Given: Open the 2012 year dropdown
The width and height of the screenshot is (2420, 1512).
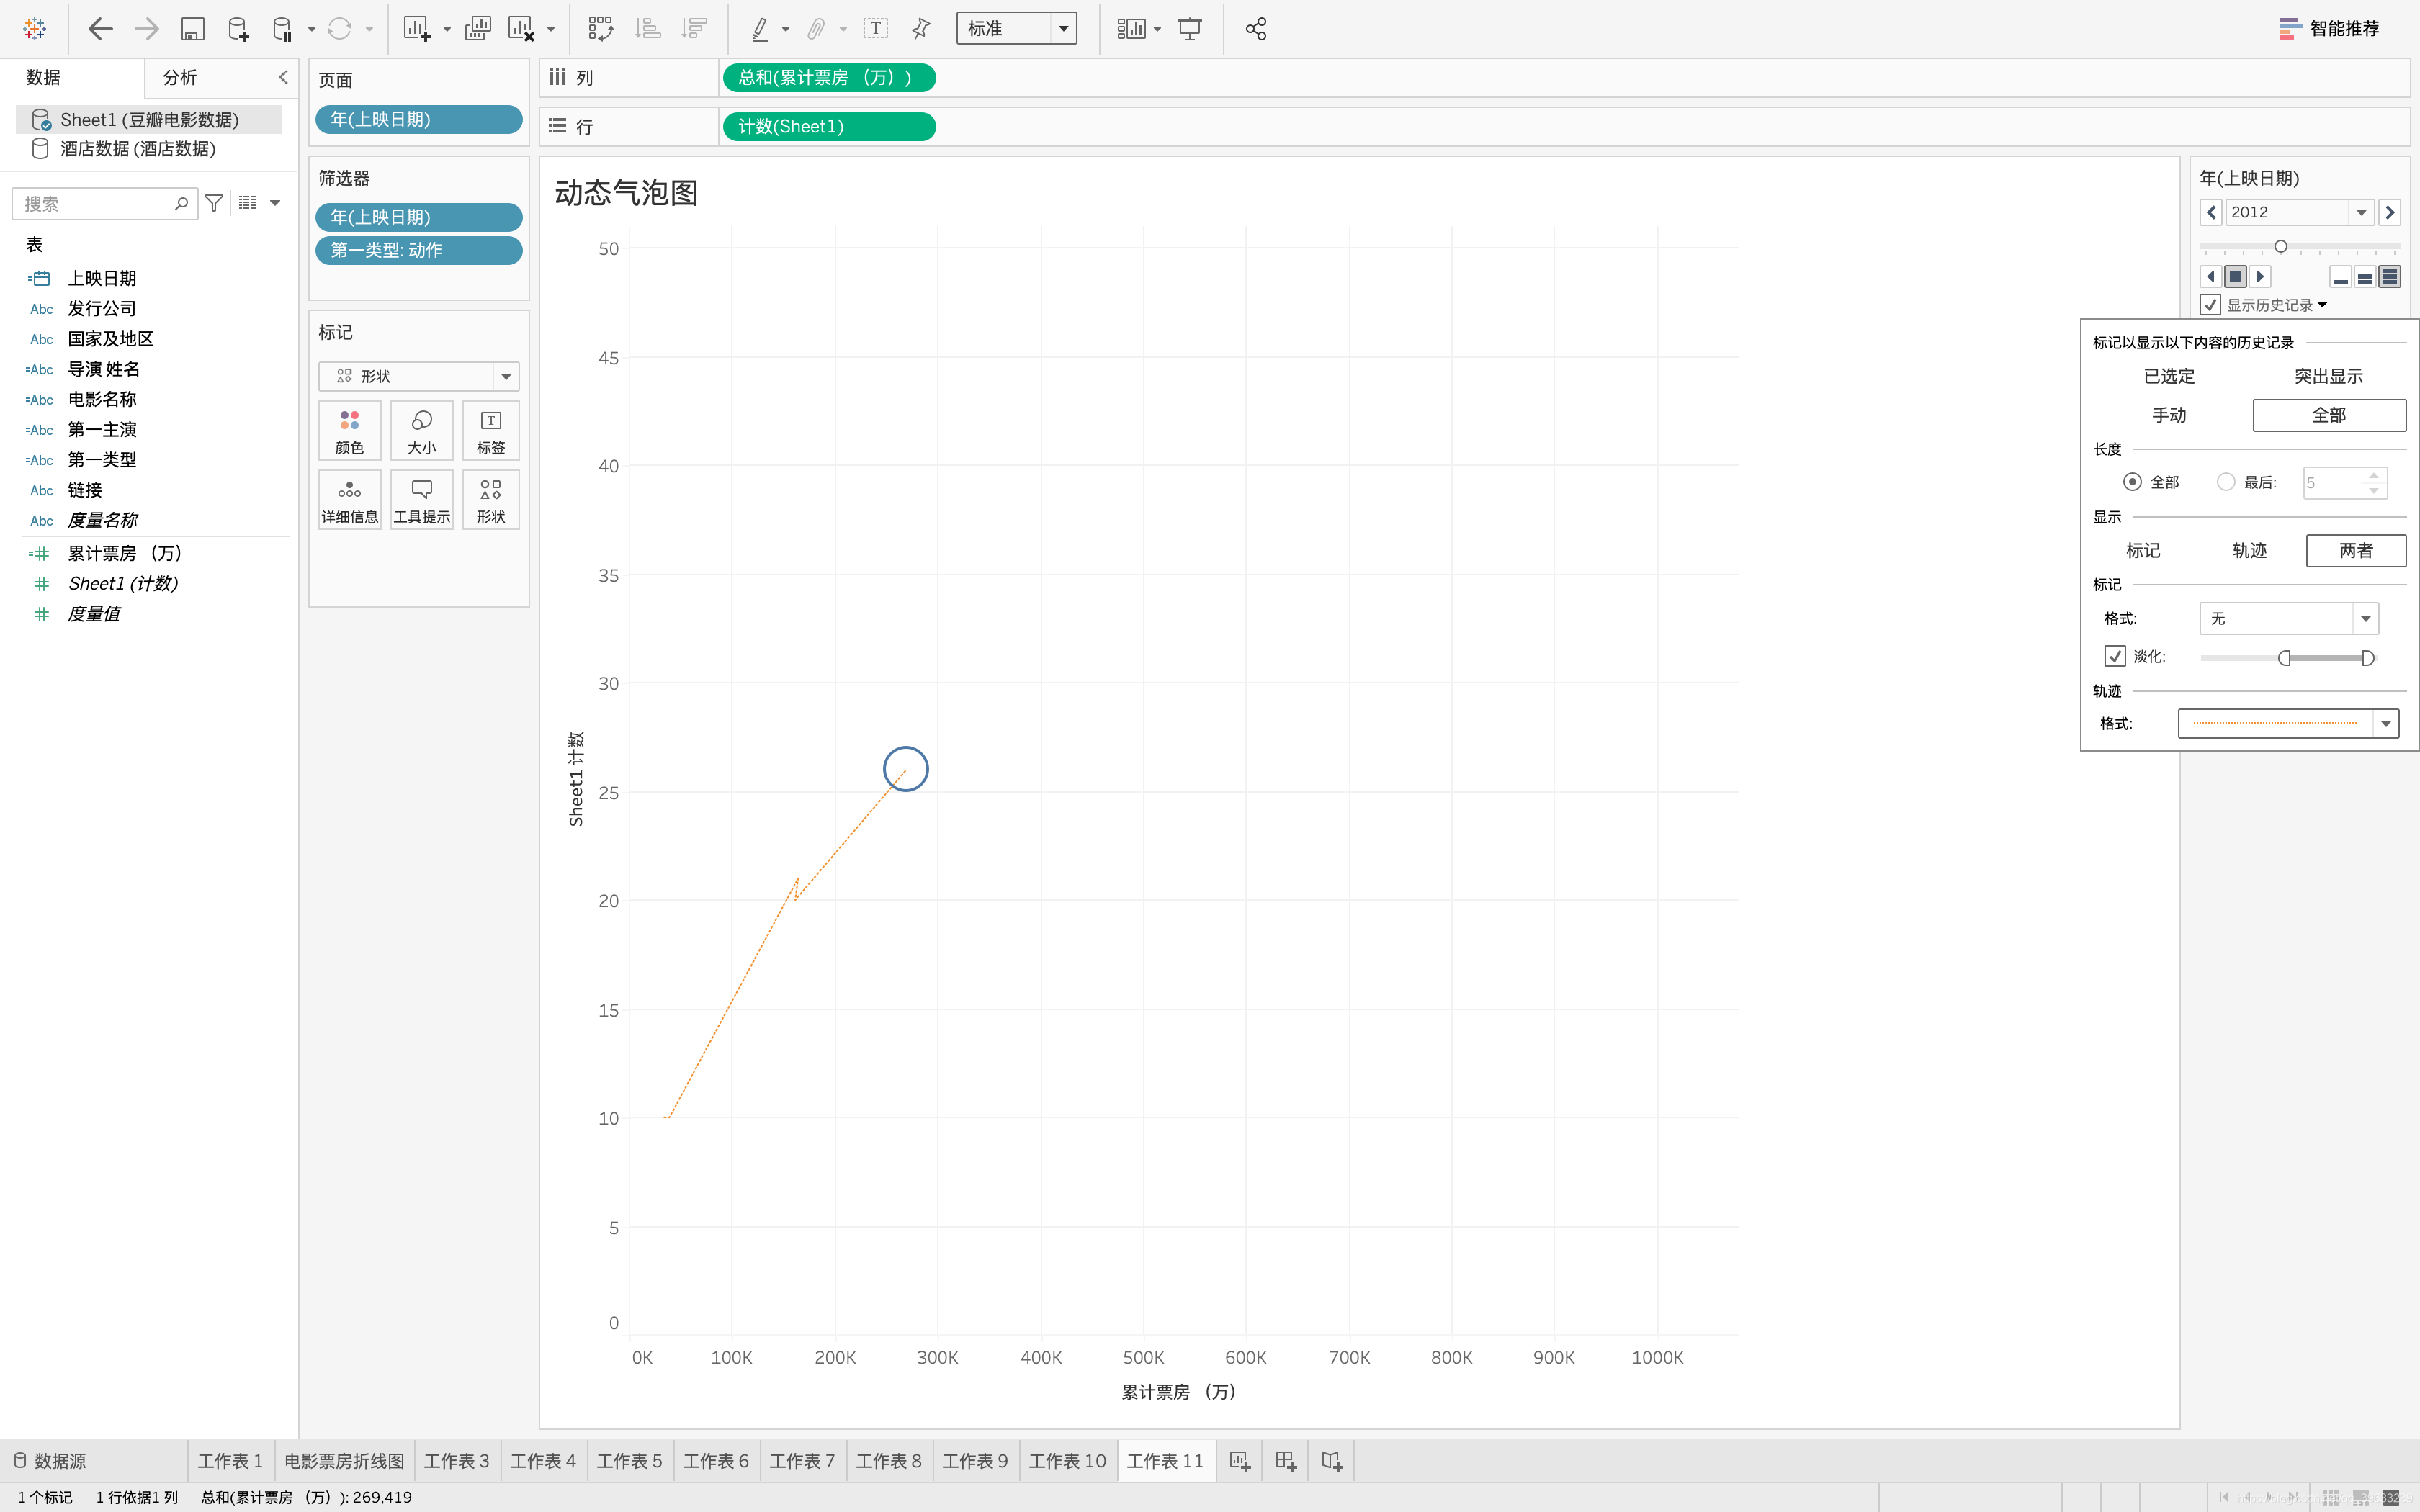Looking at the screenshot, I should point(2361,212).
